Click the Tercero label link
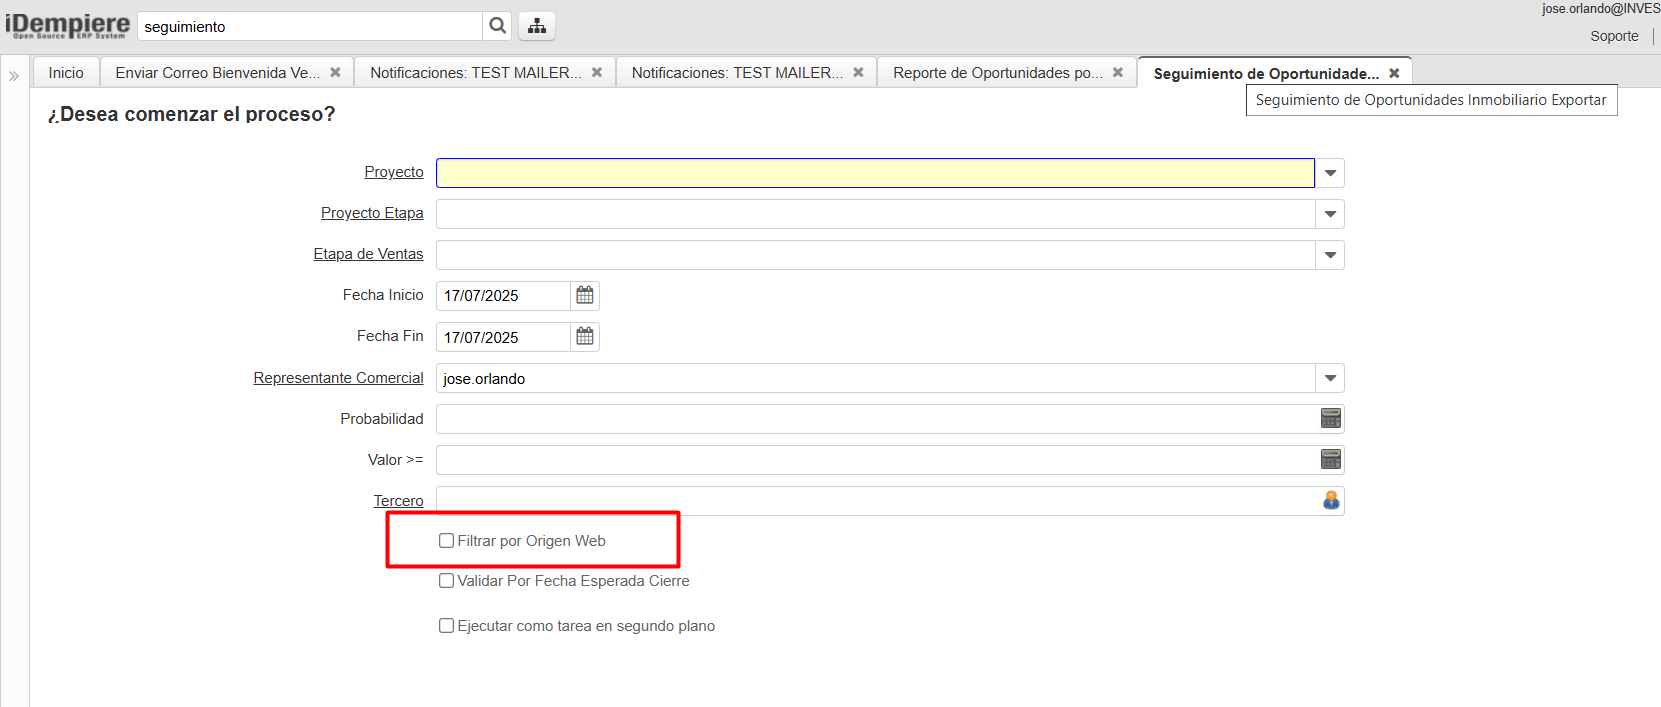The height and width of the screenshot is (707, 1661). [x=398, y=501]
